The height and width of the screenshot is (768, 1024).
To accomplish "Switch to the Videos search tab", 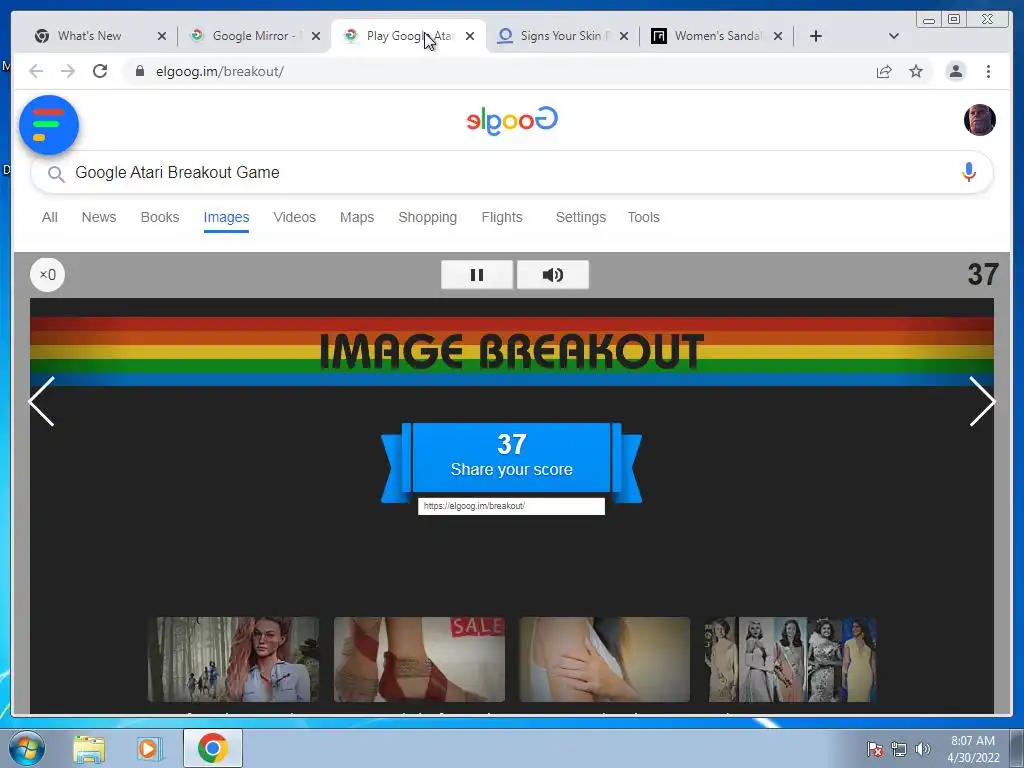I will (x=295, y=217).
